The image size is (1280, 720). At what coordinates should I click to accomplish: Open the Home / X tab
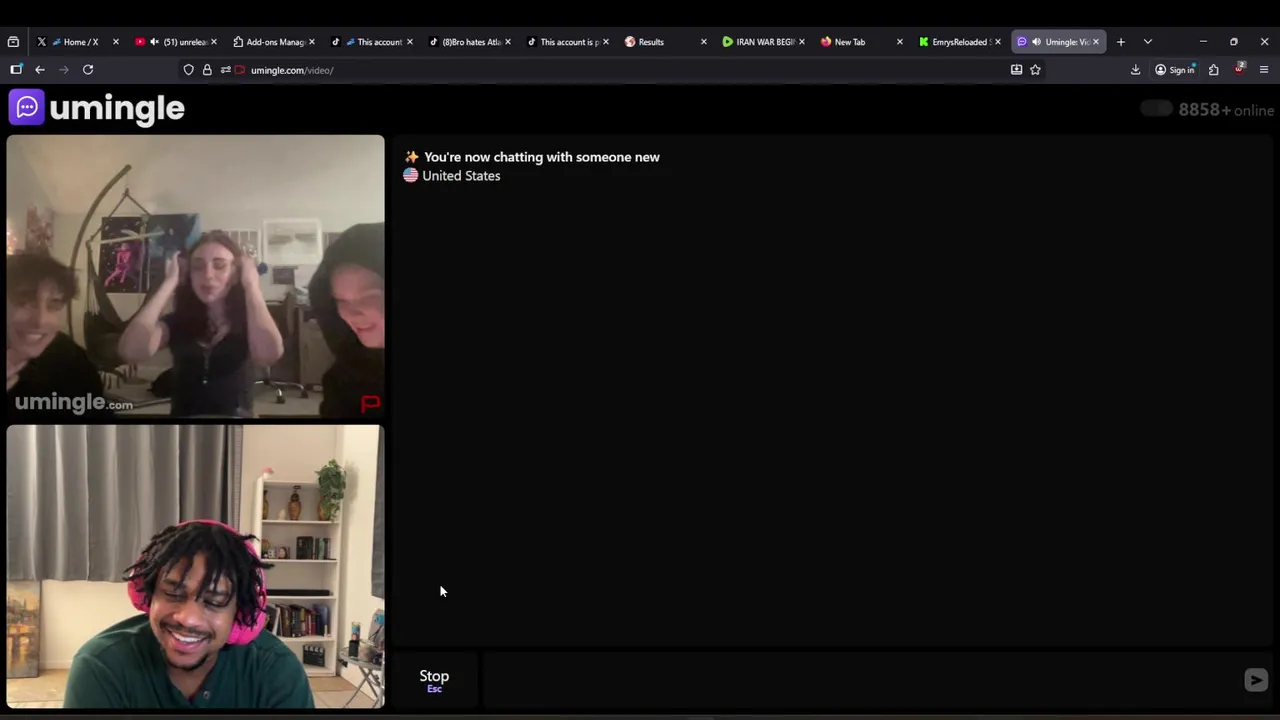80,42
